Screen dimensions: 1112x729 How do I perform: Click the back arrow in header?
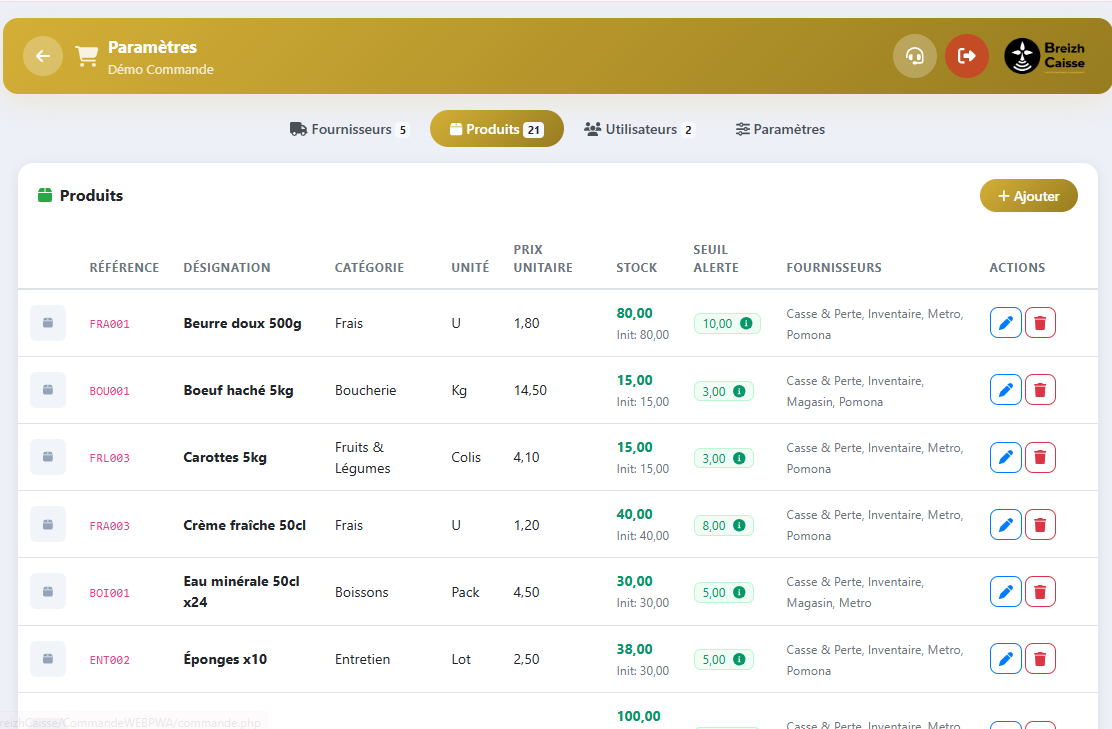coord(43,56)
